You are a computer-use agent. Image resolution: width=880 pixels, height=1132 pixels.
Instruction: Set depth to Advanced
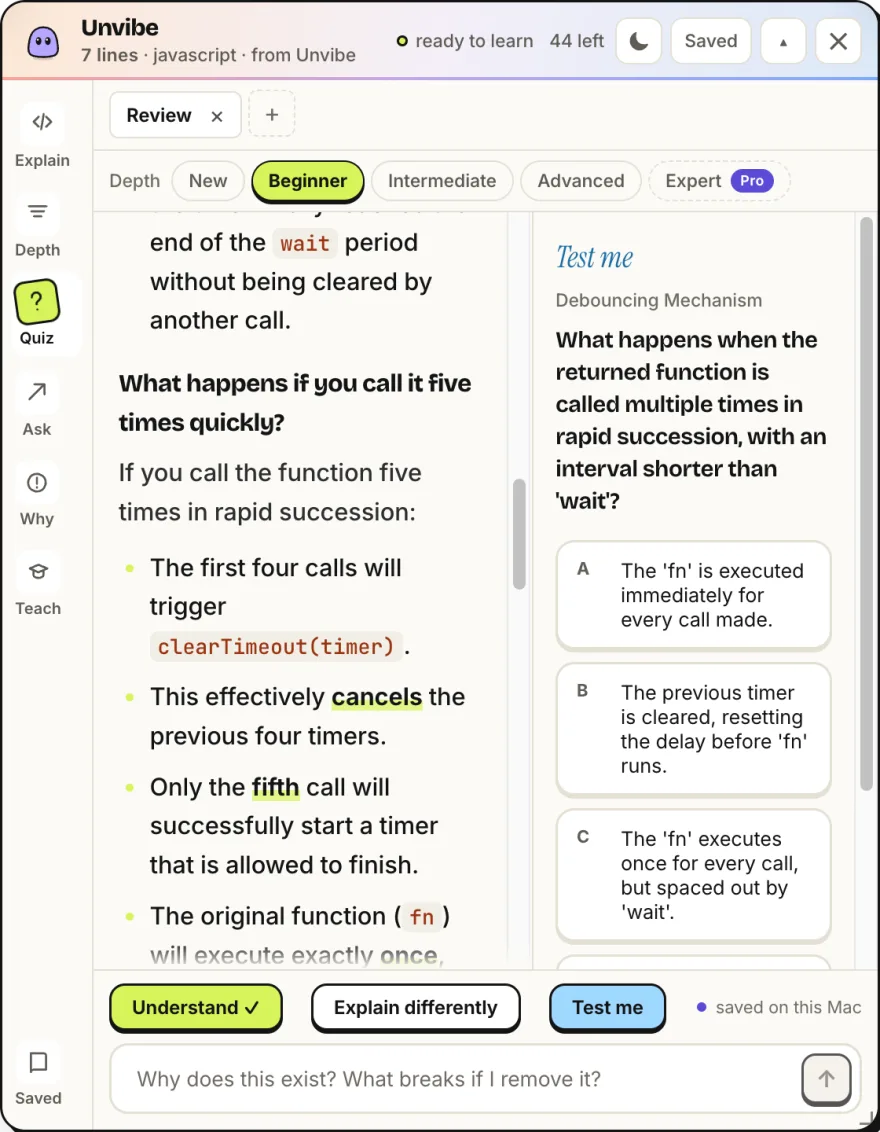click(580, 180)
